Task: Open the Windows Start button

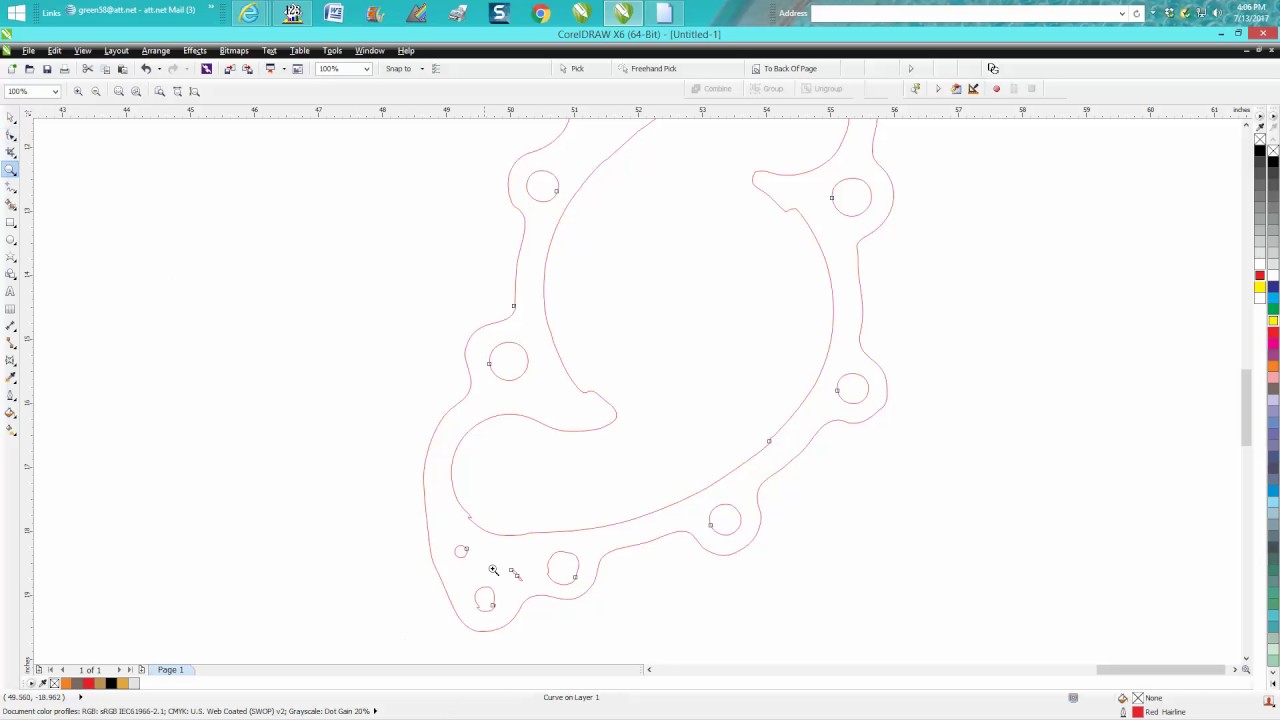Action: pos(16,14)
